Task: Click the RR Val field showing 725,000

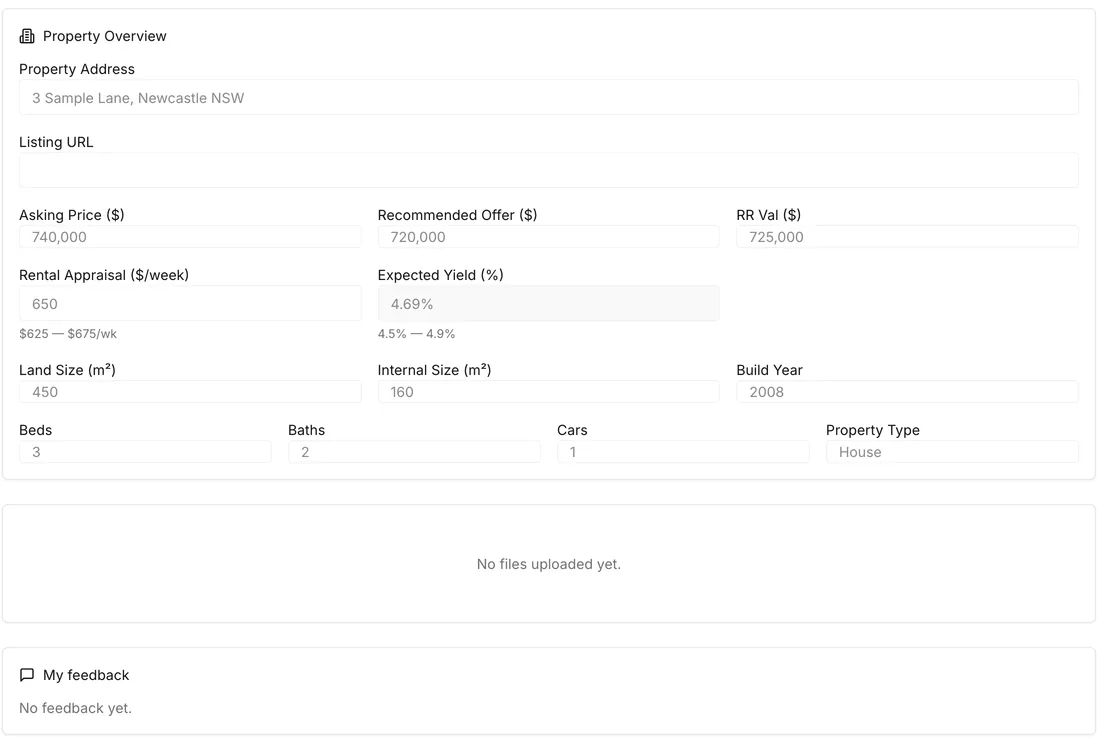Action: click(x=907, y=237)
